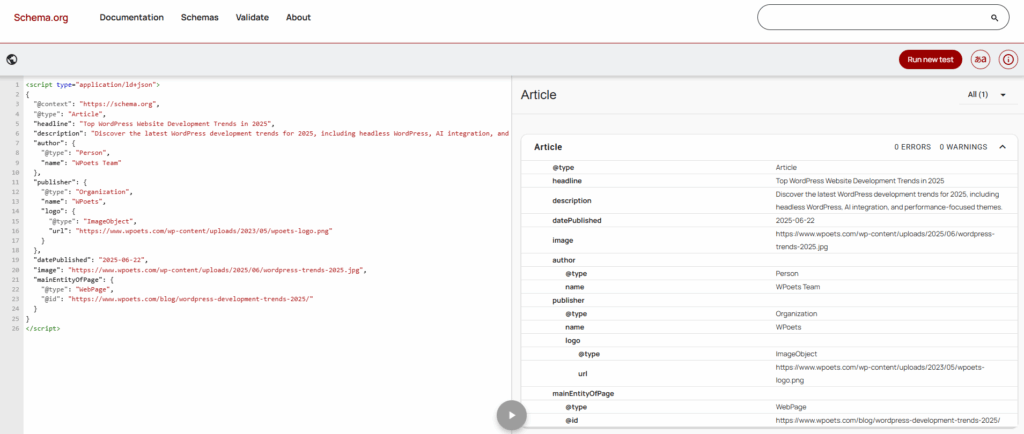Click the info circle icon
This screenshot has width=1024, height=434.
1008,59
